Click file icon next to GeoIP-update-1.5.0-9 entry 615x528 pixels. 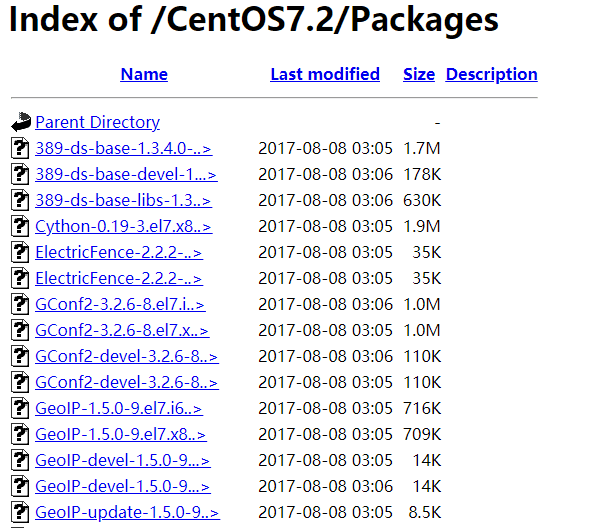coord(21,512)
